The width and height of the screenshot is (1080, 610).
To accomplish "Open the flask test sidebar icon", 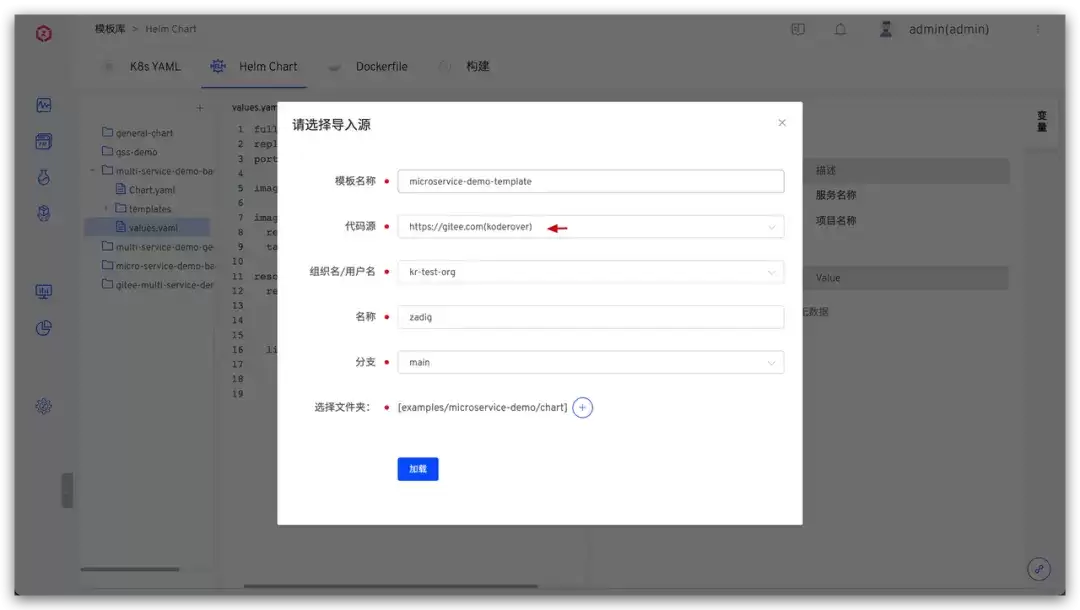I will pyautogui.click(x=43, y=178).
